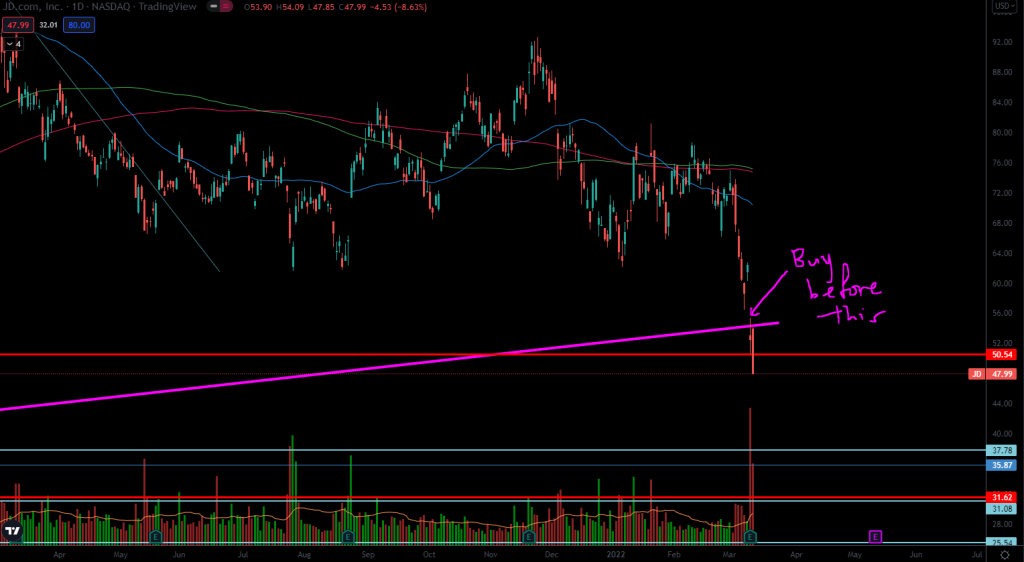The image size is (1024, 562).
Task: Toggle the grey minus pill button
Action: click(214, 7)
